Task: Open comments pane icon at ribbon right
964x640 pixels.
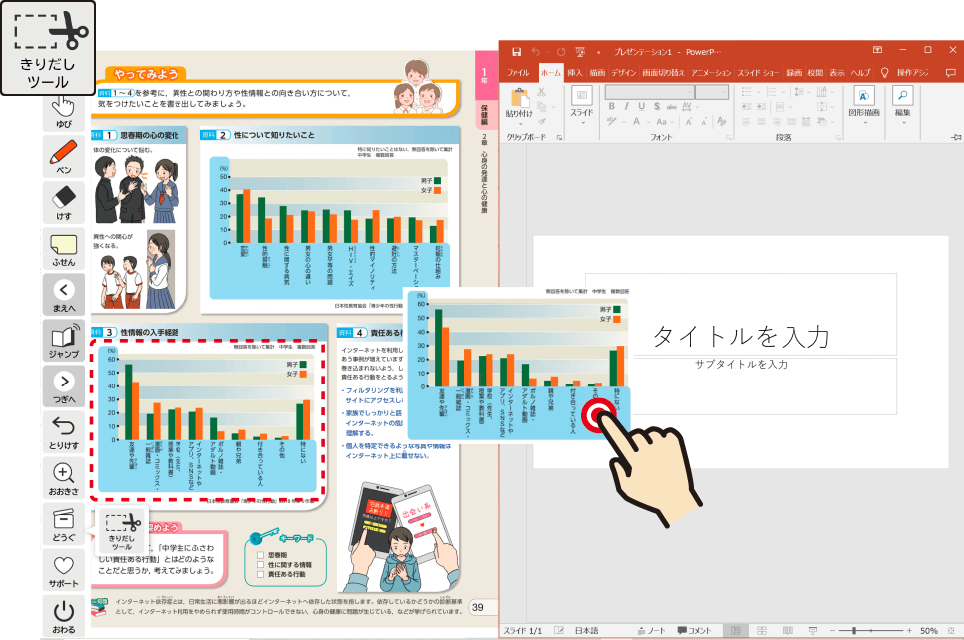Action: point(950,73)
